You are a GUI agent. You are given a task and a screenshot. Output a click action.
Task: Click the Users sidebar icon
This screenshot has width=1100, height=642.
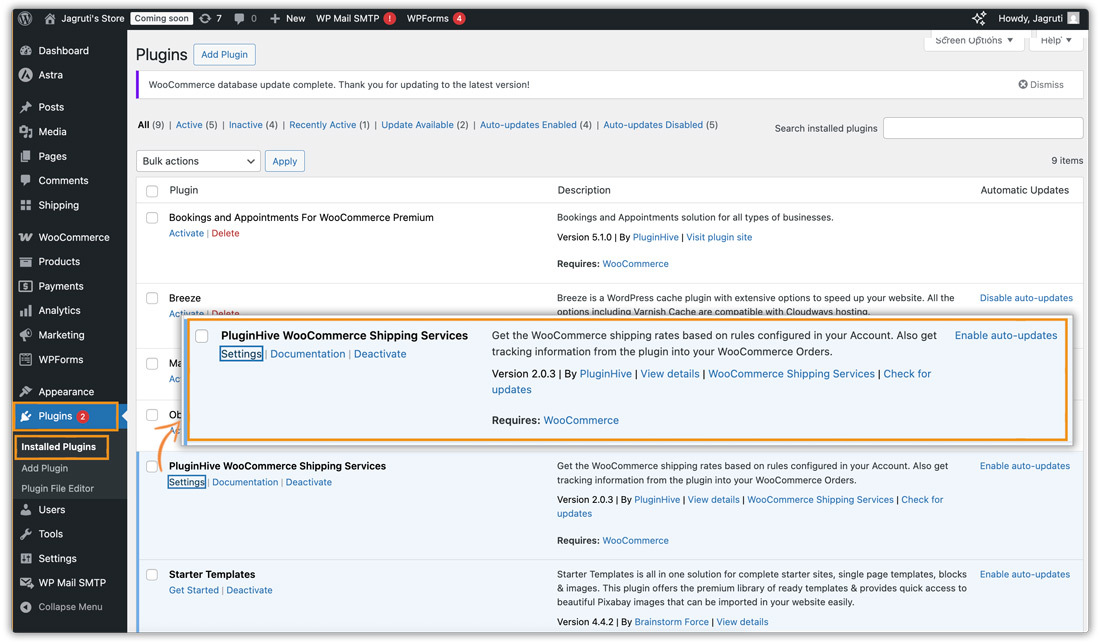click(26, 509)
